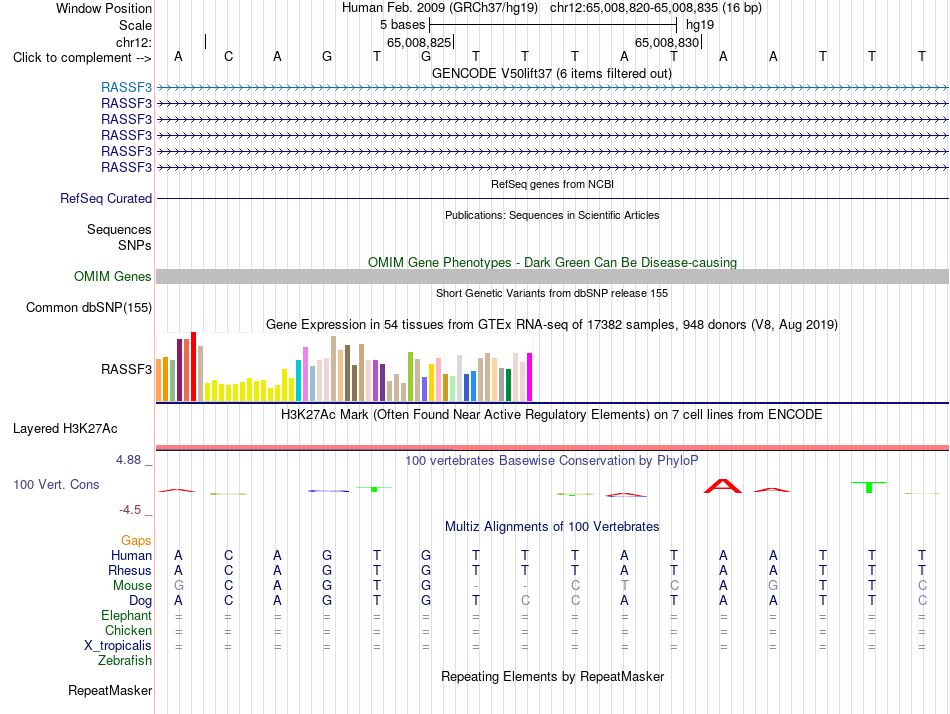
Task: Click the 'RefSeq genes from NCBI' track title
Action: click(552, 184)
